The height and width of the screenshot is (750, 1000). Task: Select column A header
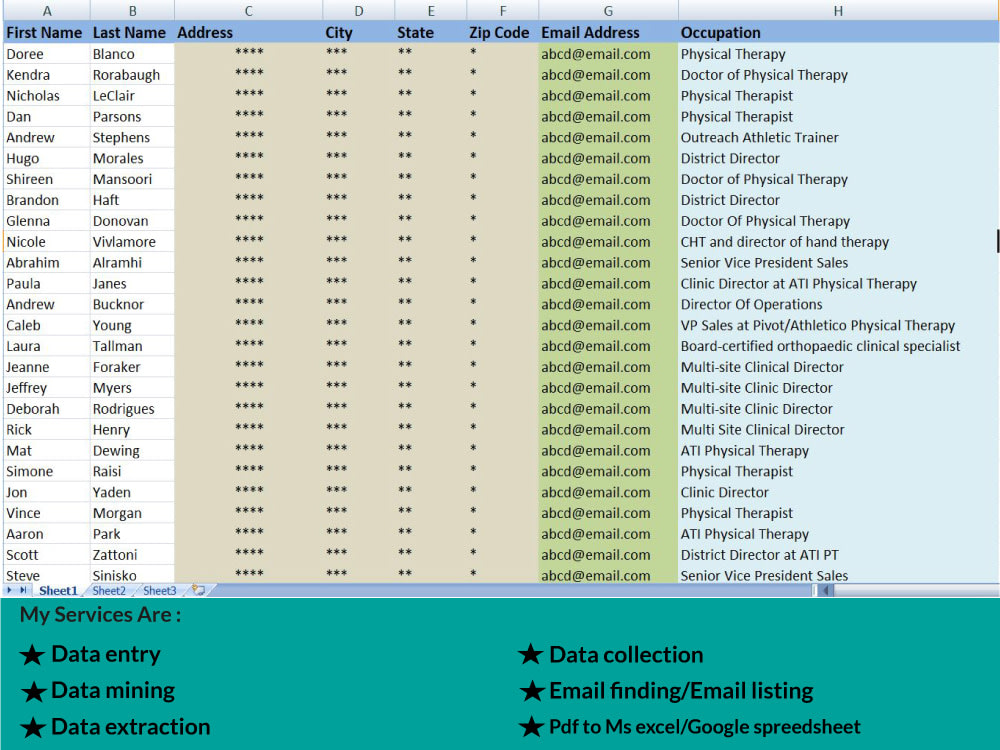click(x=47, y=11)
